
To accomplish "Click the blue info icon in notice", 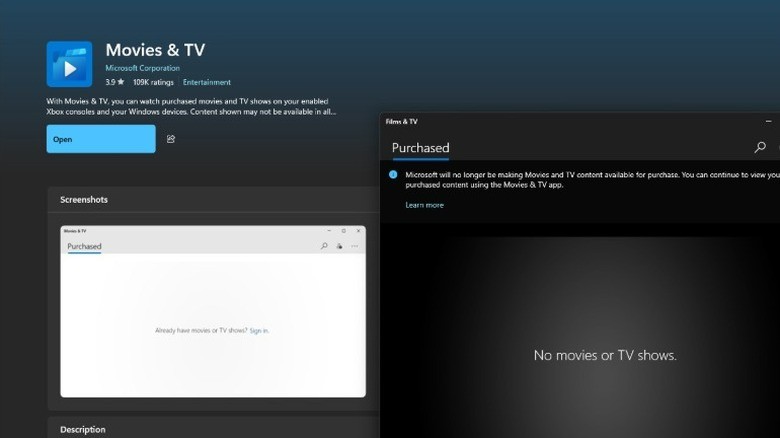I will click(x=393, y=174).
